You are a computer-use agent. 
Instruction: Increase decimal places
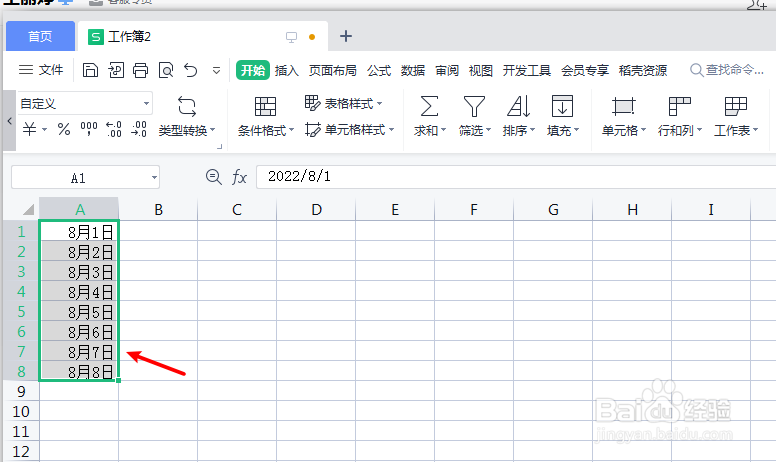pos(114,129)
